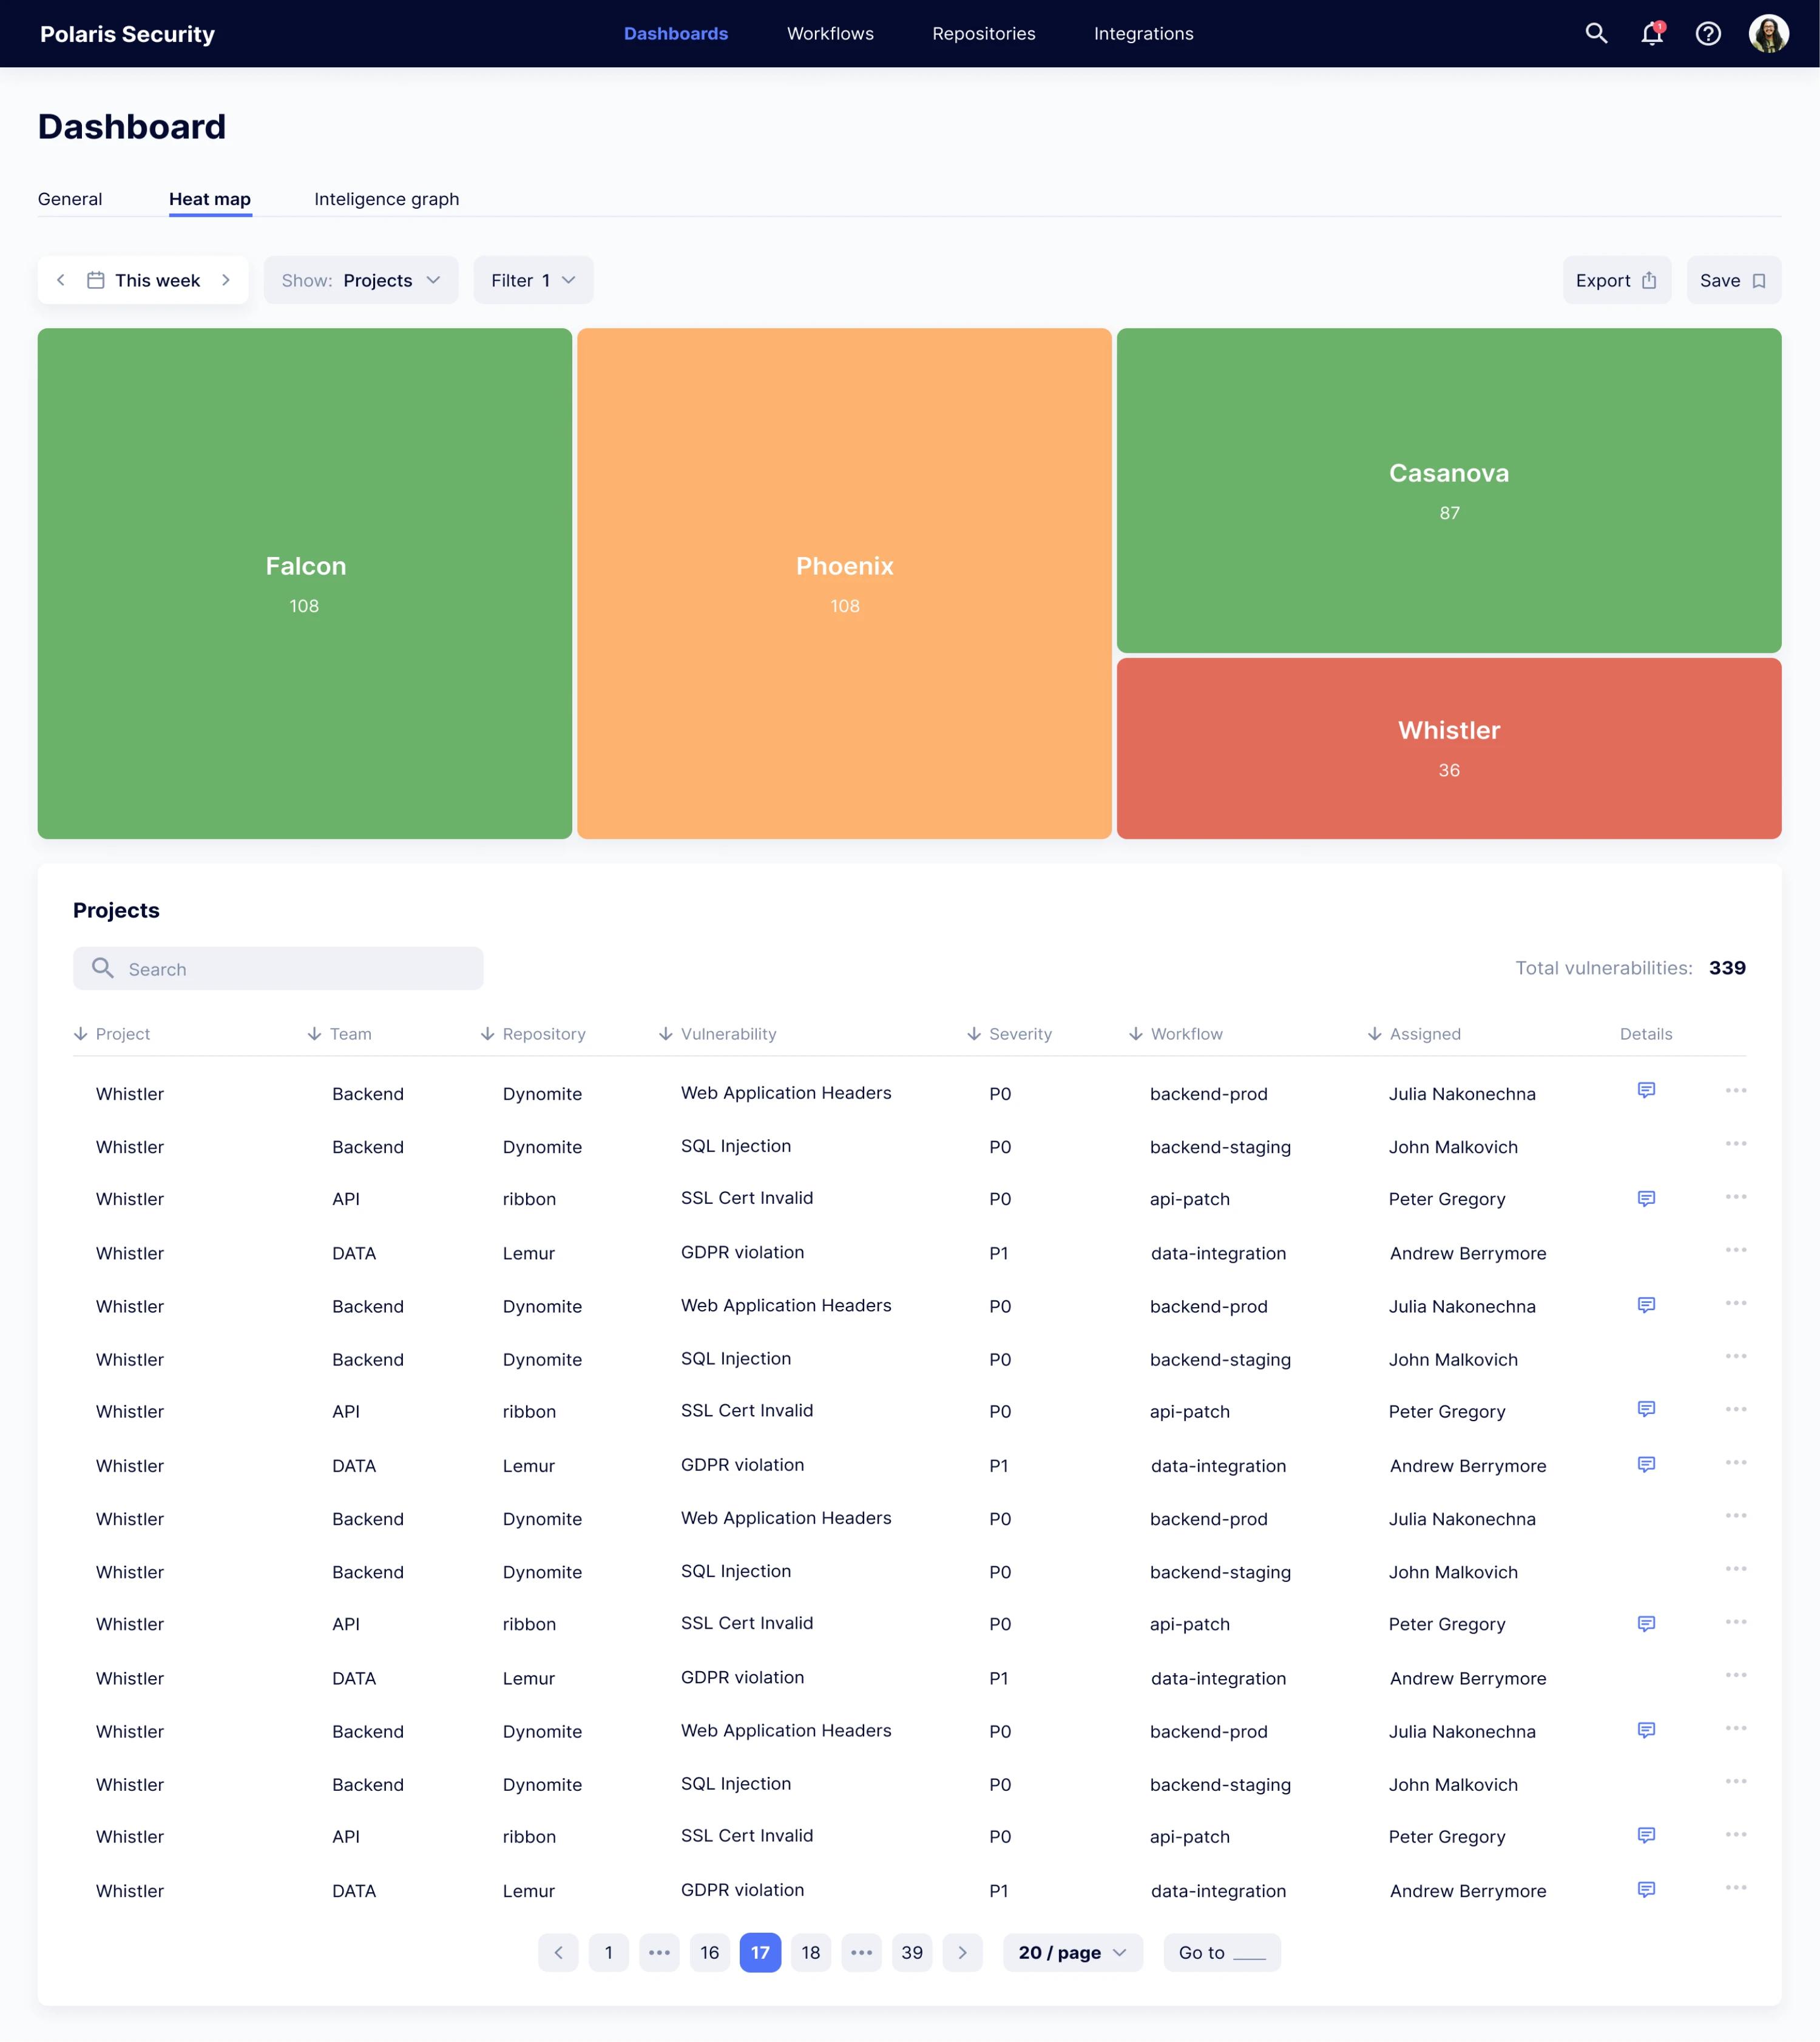Go to previous week arrow
The width and height of the screenshot is (1820, 2042).
pyautogui.click(x=61, y=280)
